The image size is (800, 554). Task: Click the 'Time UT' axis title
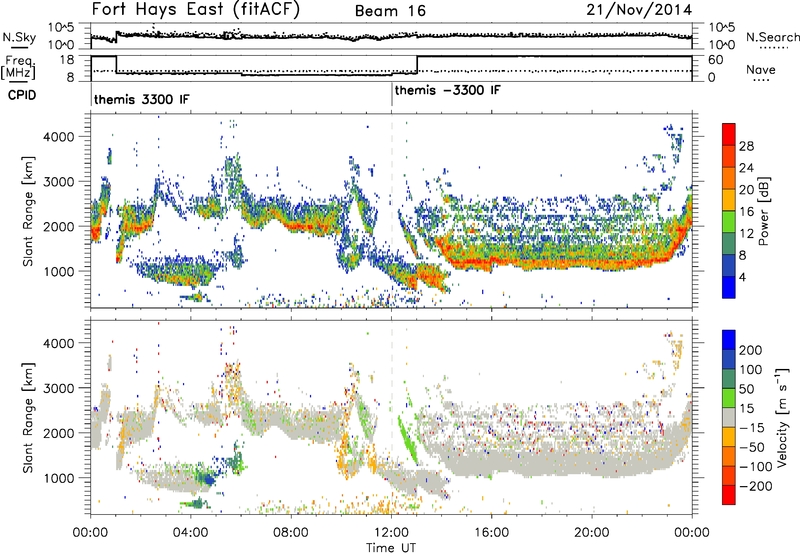[391, 548]
